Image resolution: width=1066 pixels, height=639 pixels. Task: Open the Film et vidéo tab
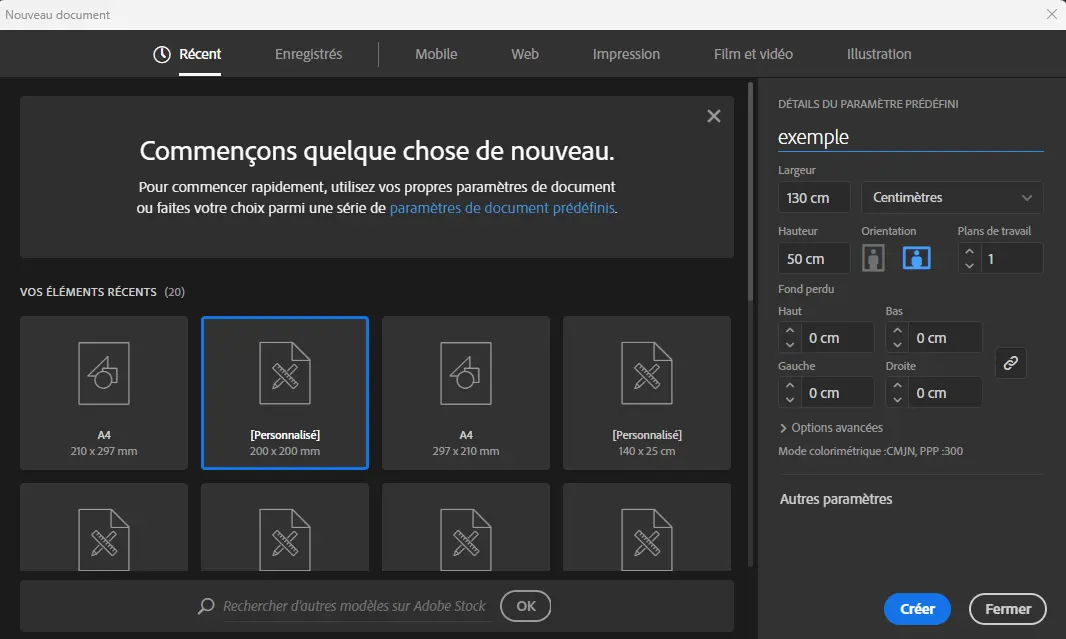point(753,54)
